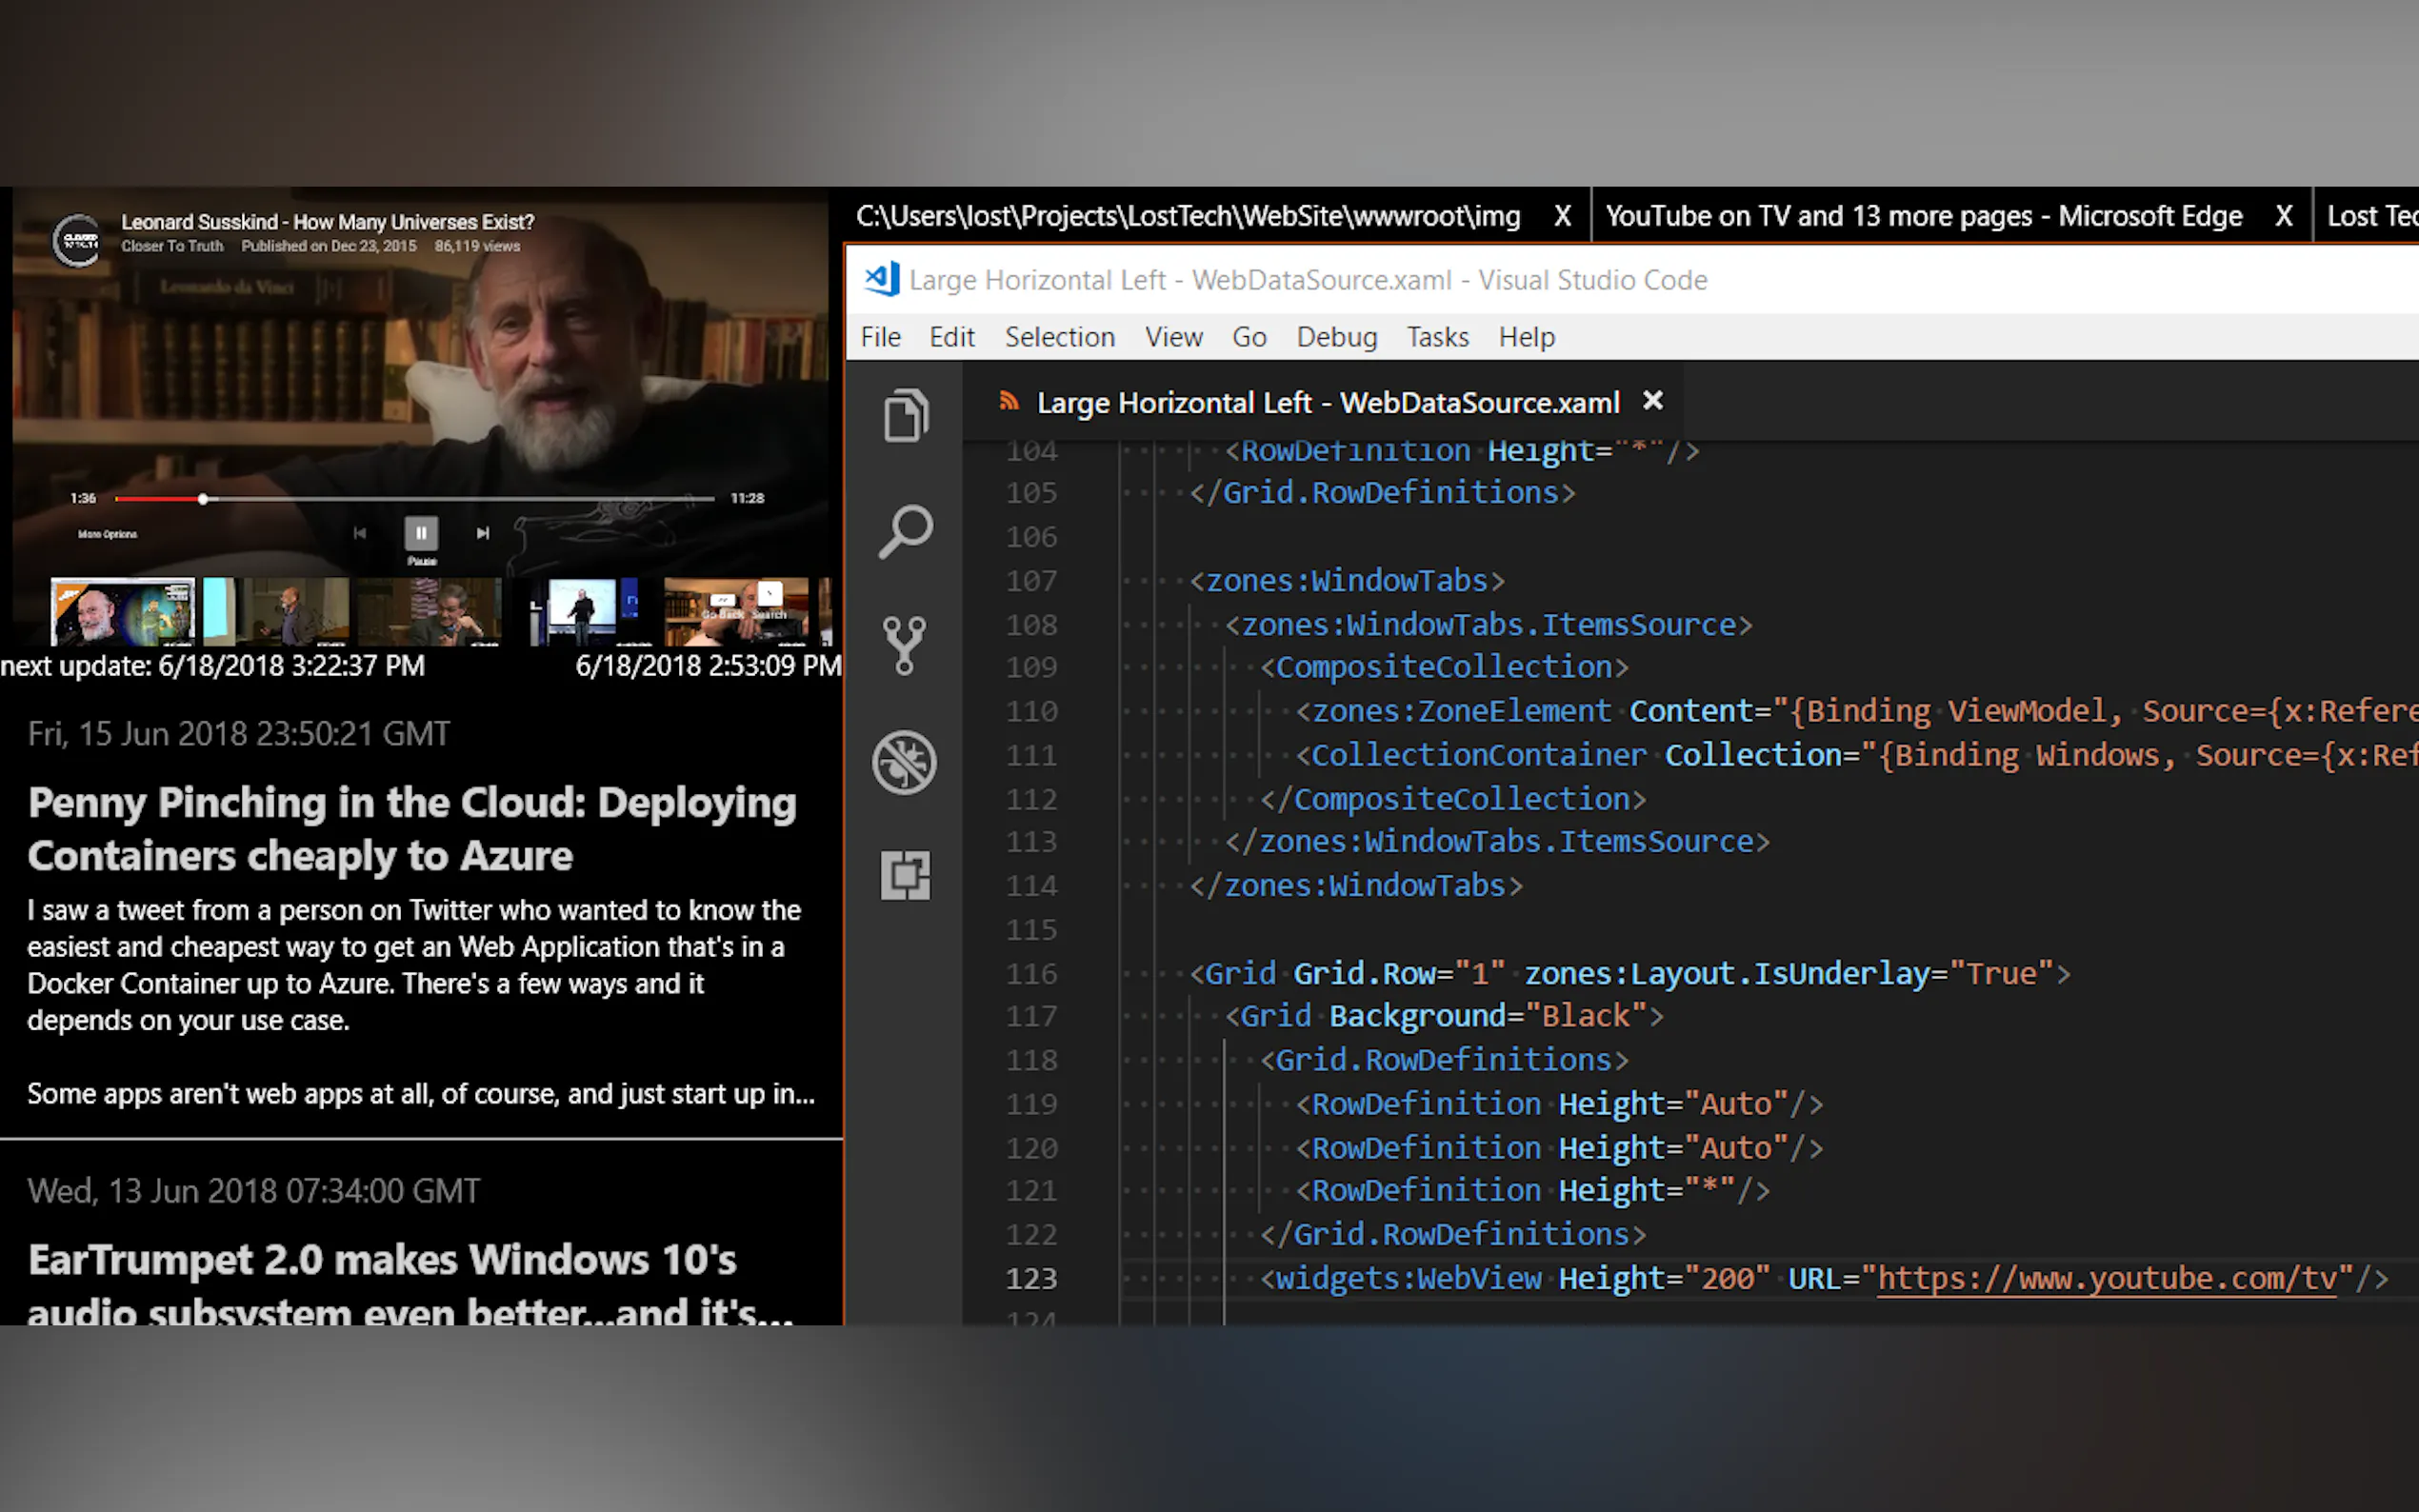
Task: Open the Debug view icon
Action: coord(905,762)
